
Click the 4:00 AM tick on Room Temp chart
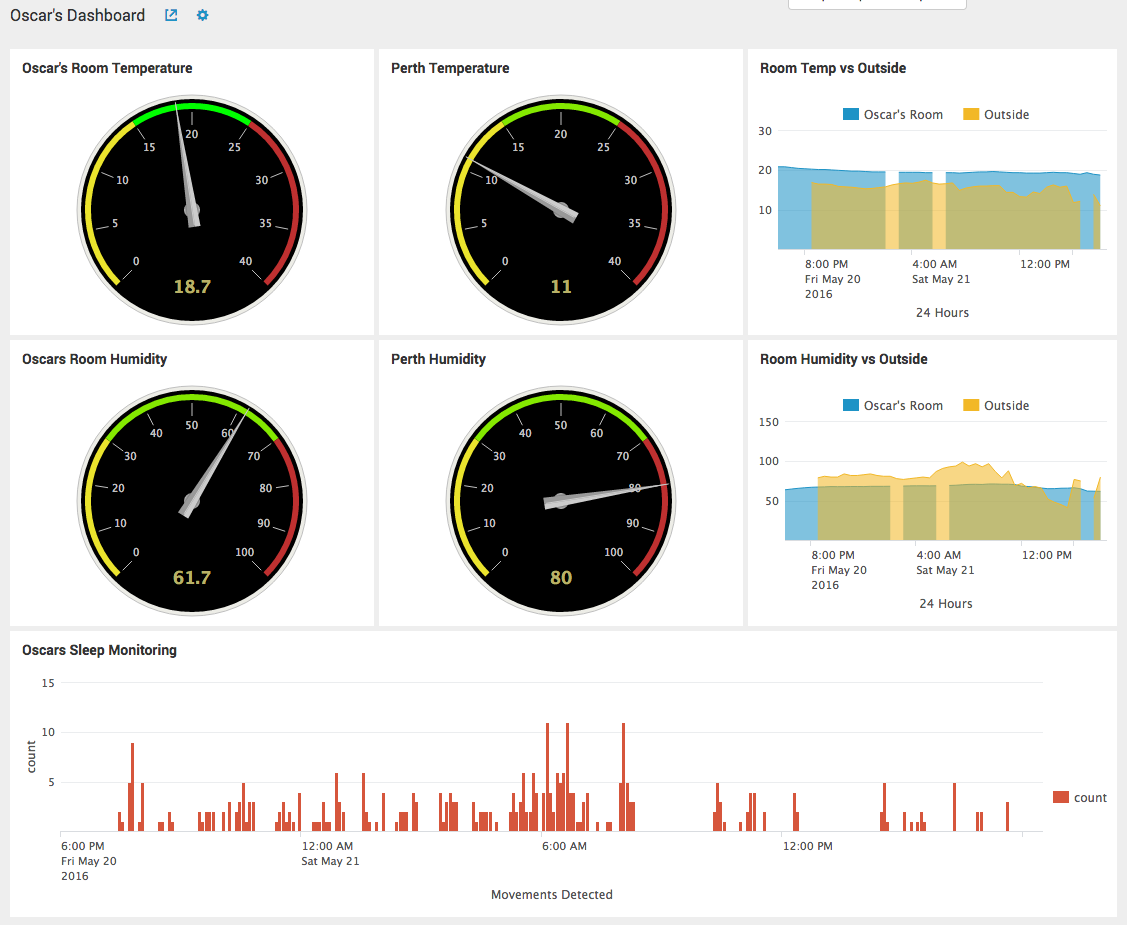[934, 264]
